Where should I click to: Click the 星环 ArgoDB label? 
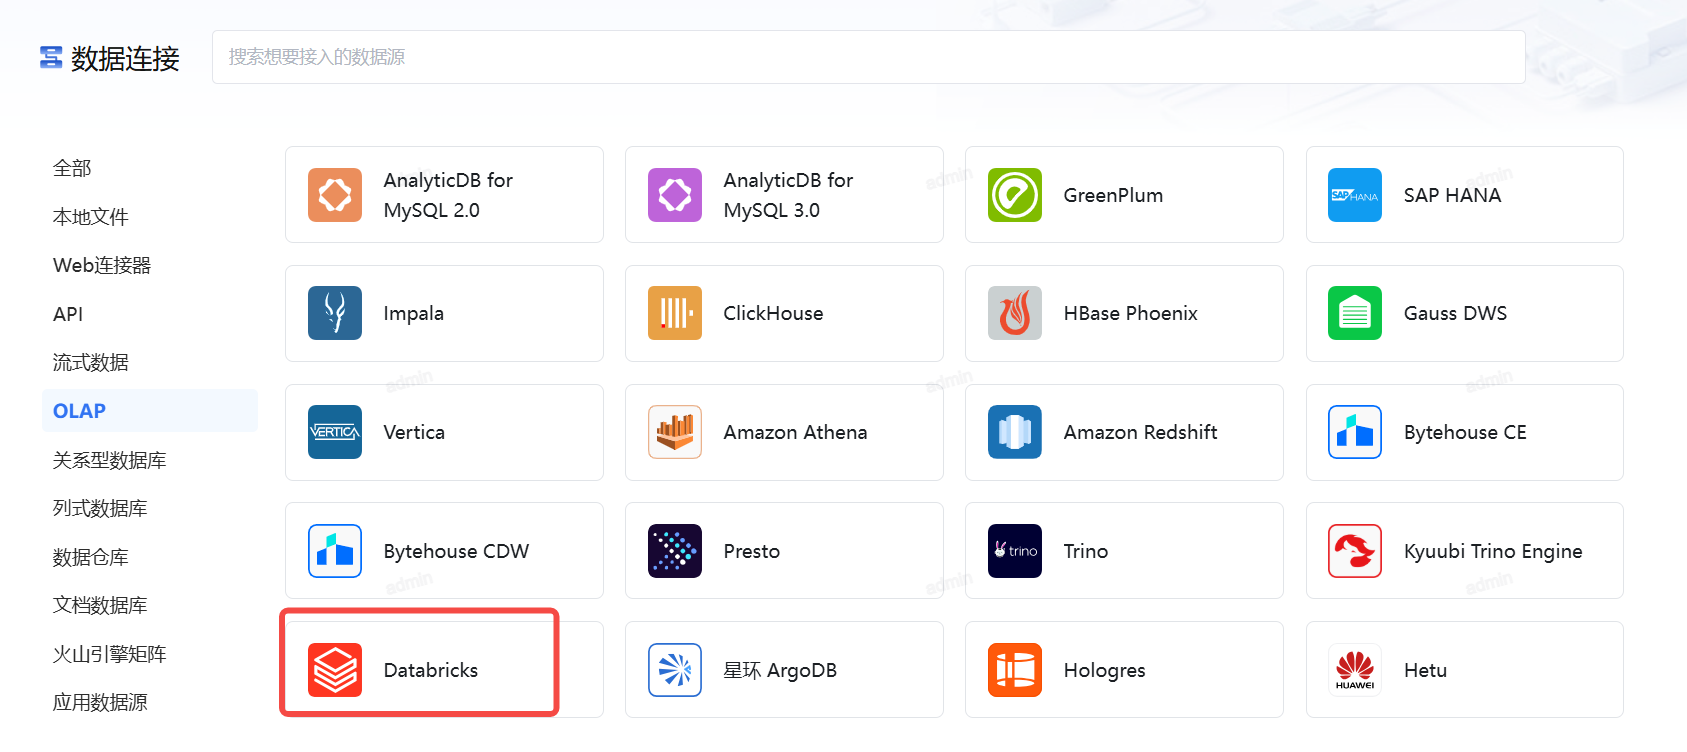coord(780,670)
